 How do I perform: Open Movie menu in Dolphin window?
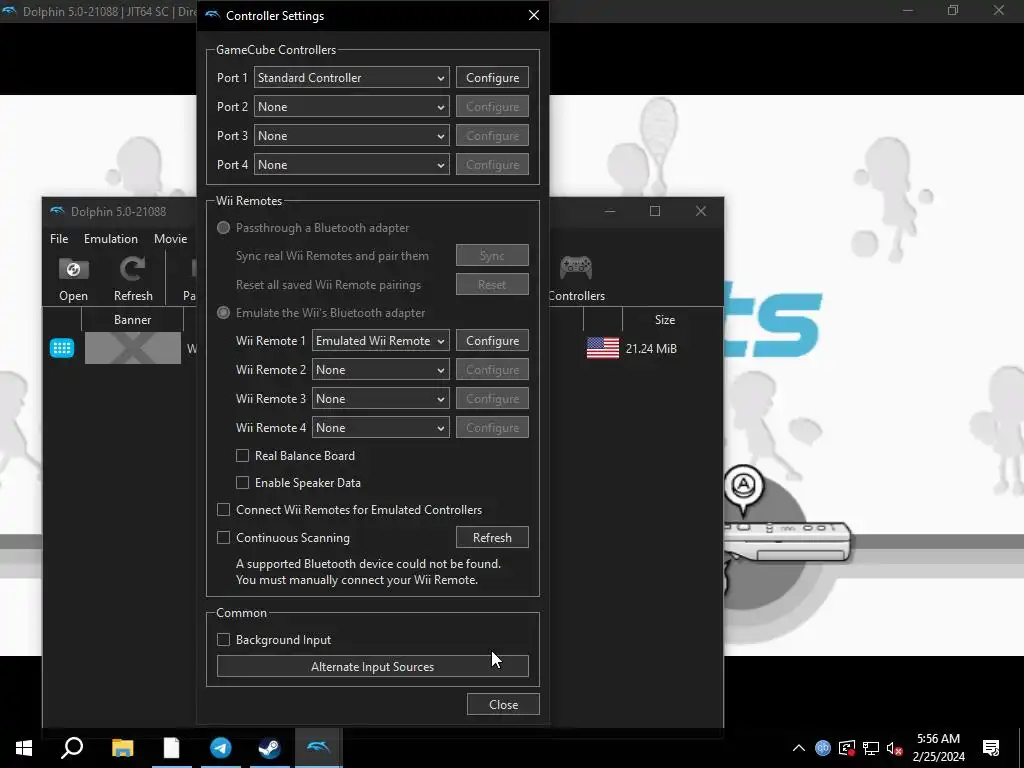pyautogui.click(x=170, y=239)
